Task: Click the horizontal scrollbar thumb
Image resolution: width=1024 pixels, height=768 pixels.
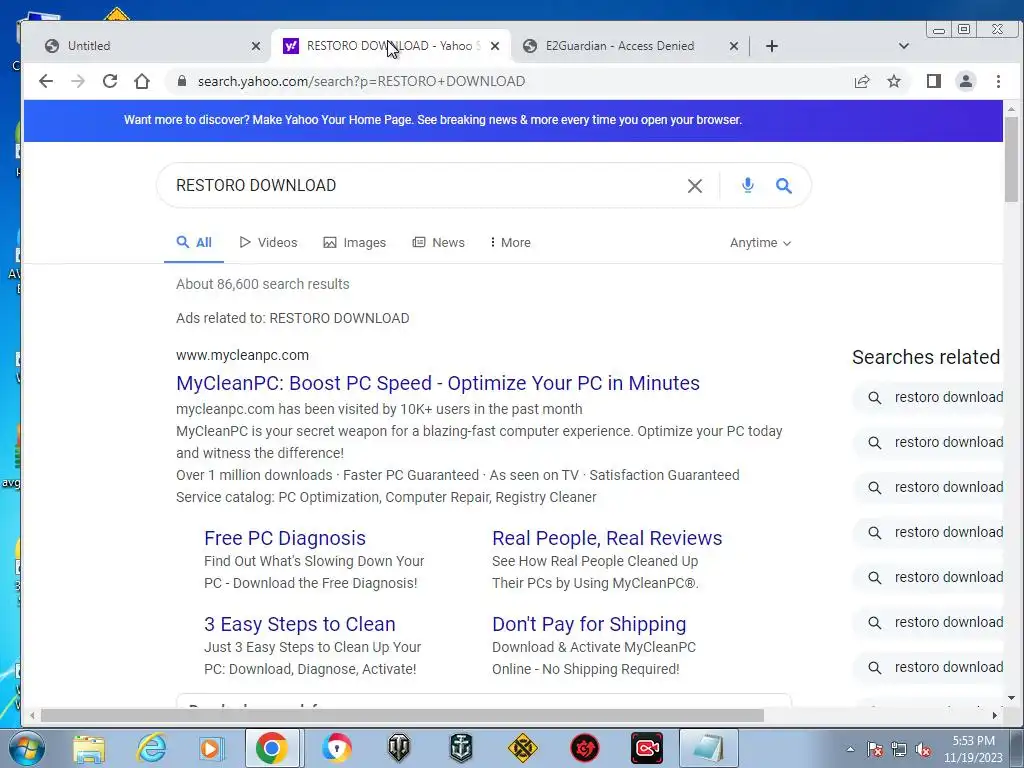Action: coord(402,716)
